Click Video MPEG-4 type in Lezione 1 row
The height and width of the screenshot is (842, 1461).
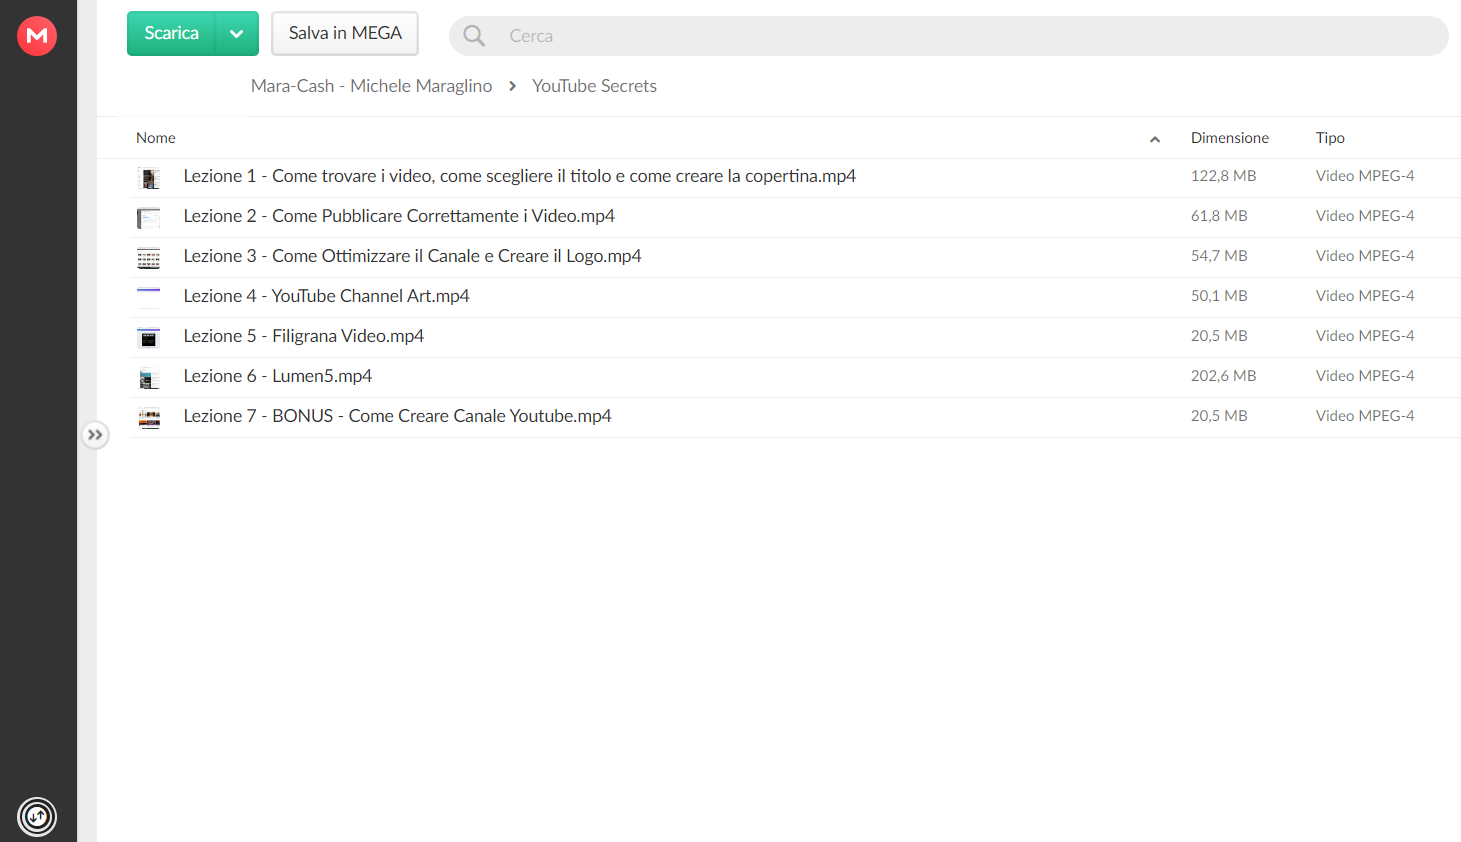pyautogui.click(x=1365, y=176)
